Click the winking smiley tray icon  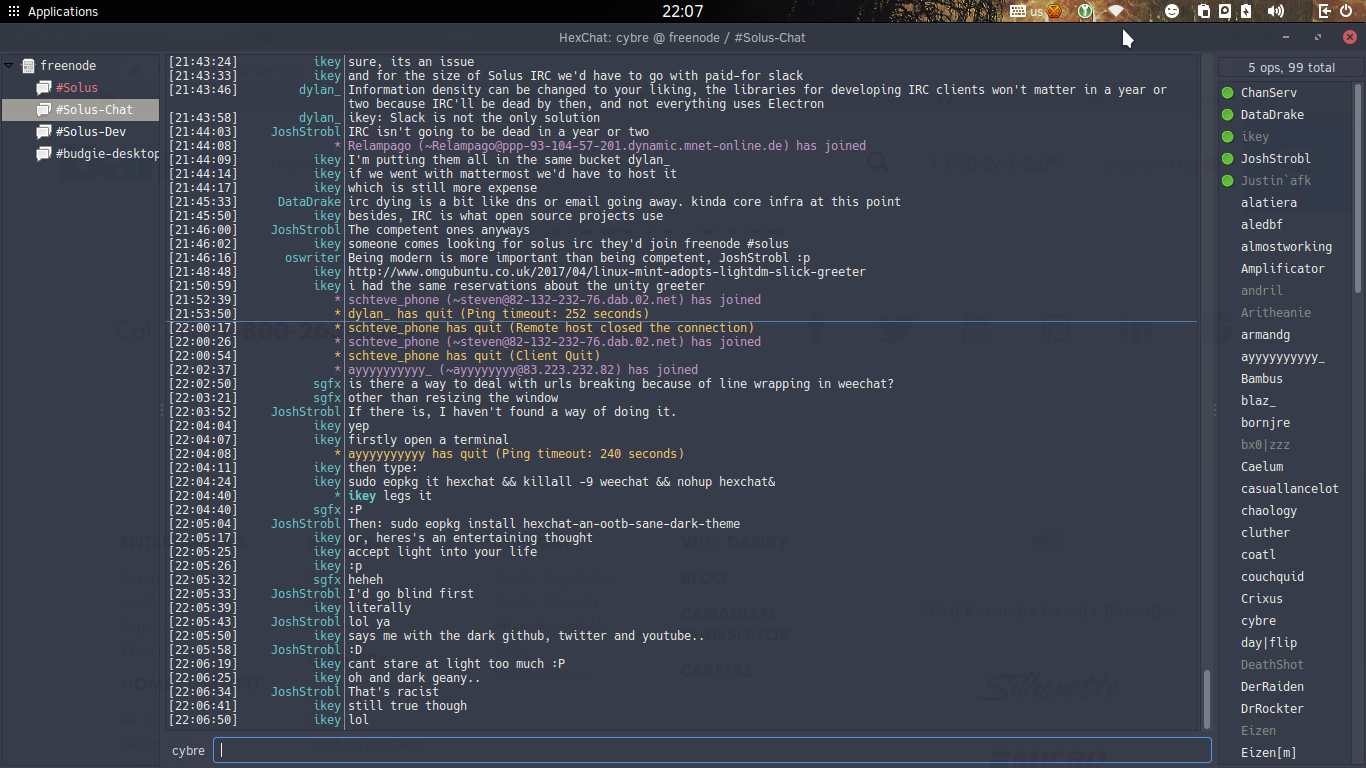pyautogui.click(x=1172, y=11)
